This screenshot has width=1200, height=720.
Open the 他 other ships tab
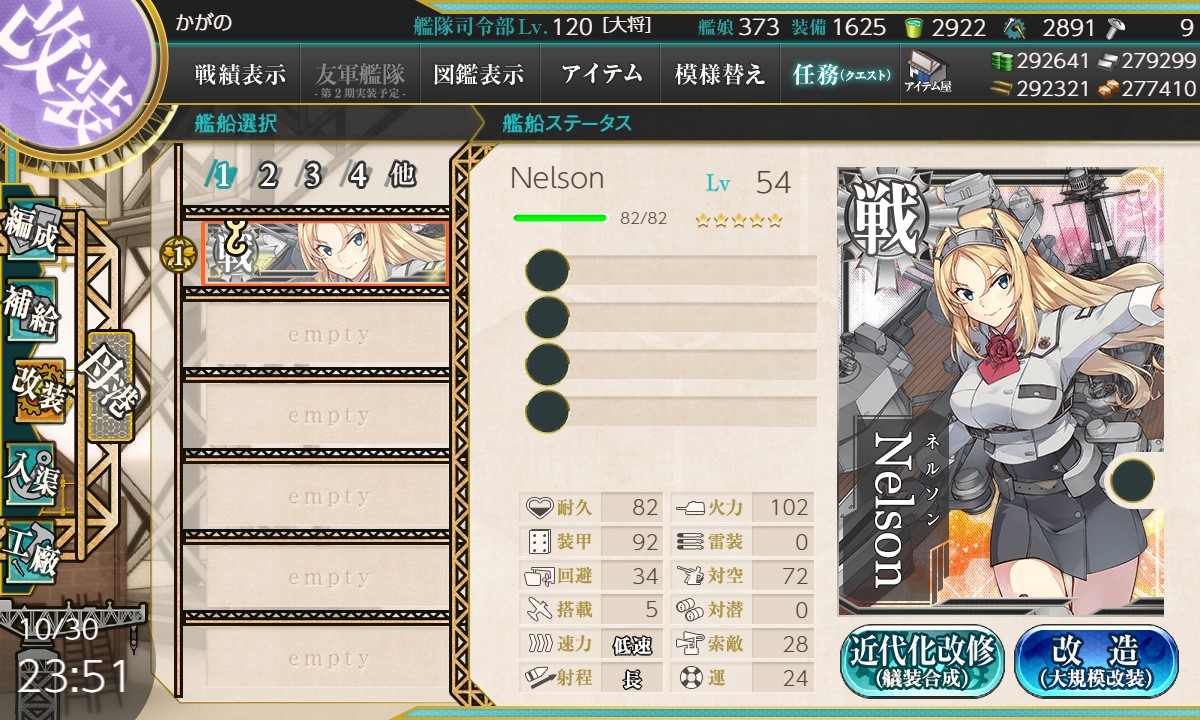pyautogui.click(x=402, y=175)
